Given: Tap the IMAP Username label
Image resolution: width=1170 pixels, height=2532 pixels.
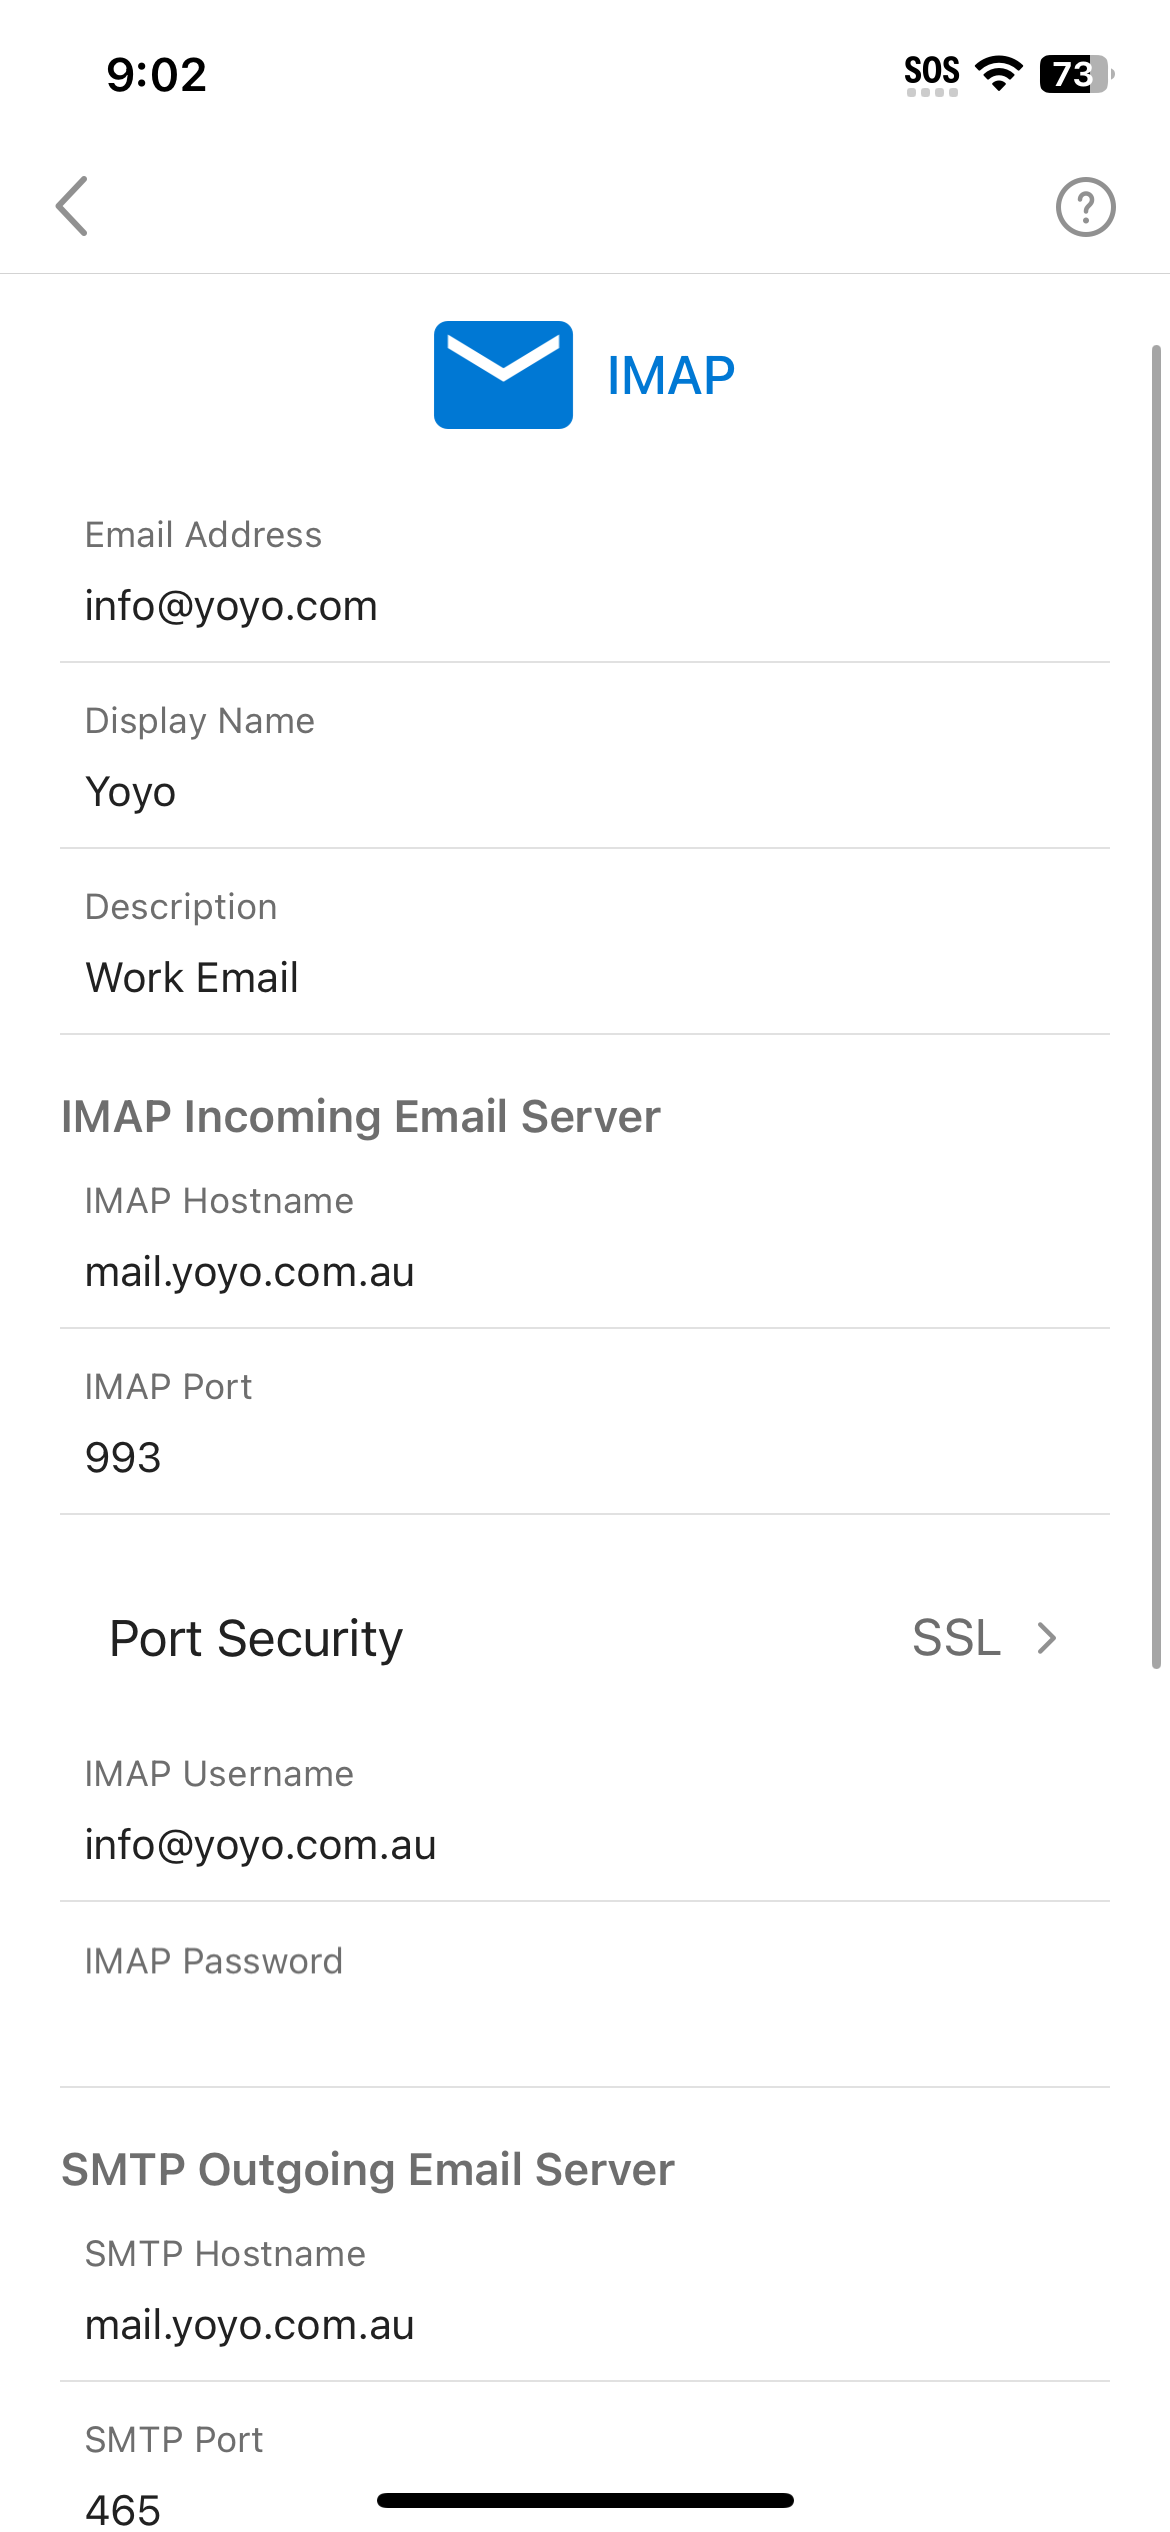Looking at the screenshot, I should [219, 1774].
